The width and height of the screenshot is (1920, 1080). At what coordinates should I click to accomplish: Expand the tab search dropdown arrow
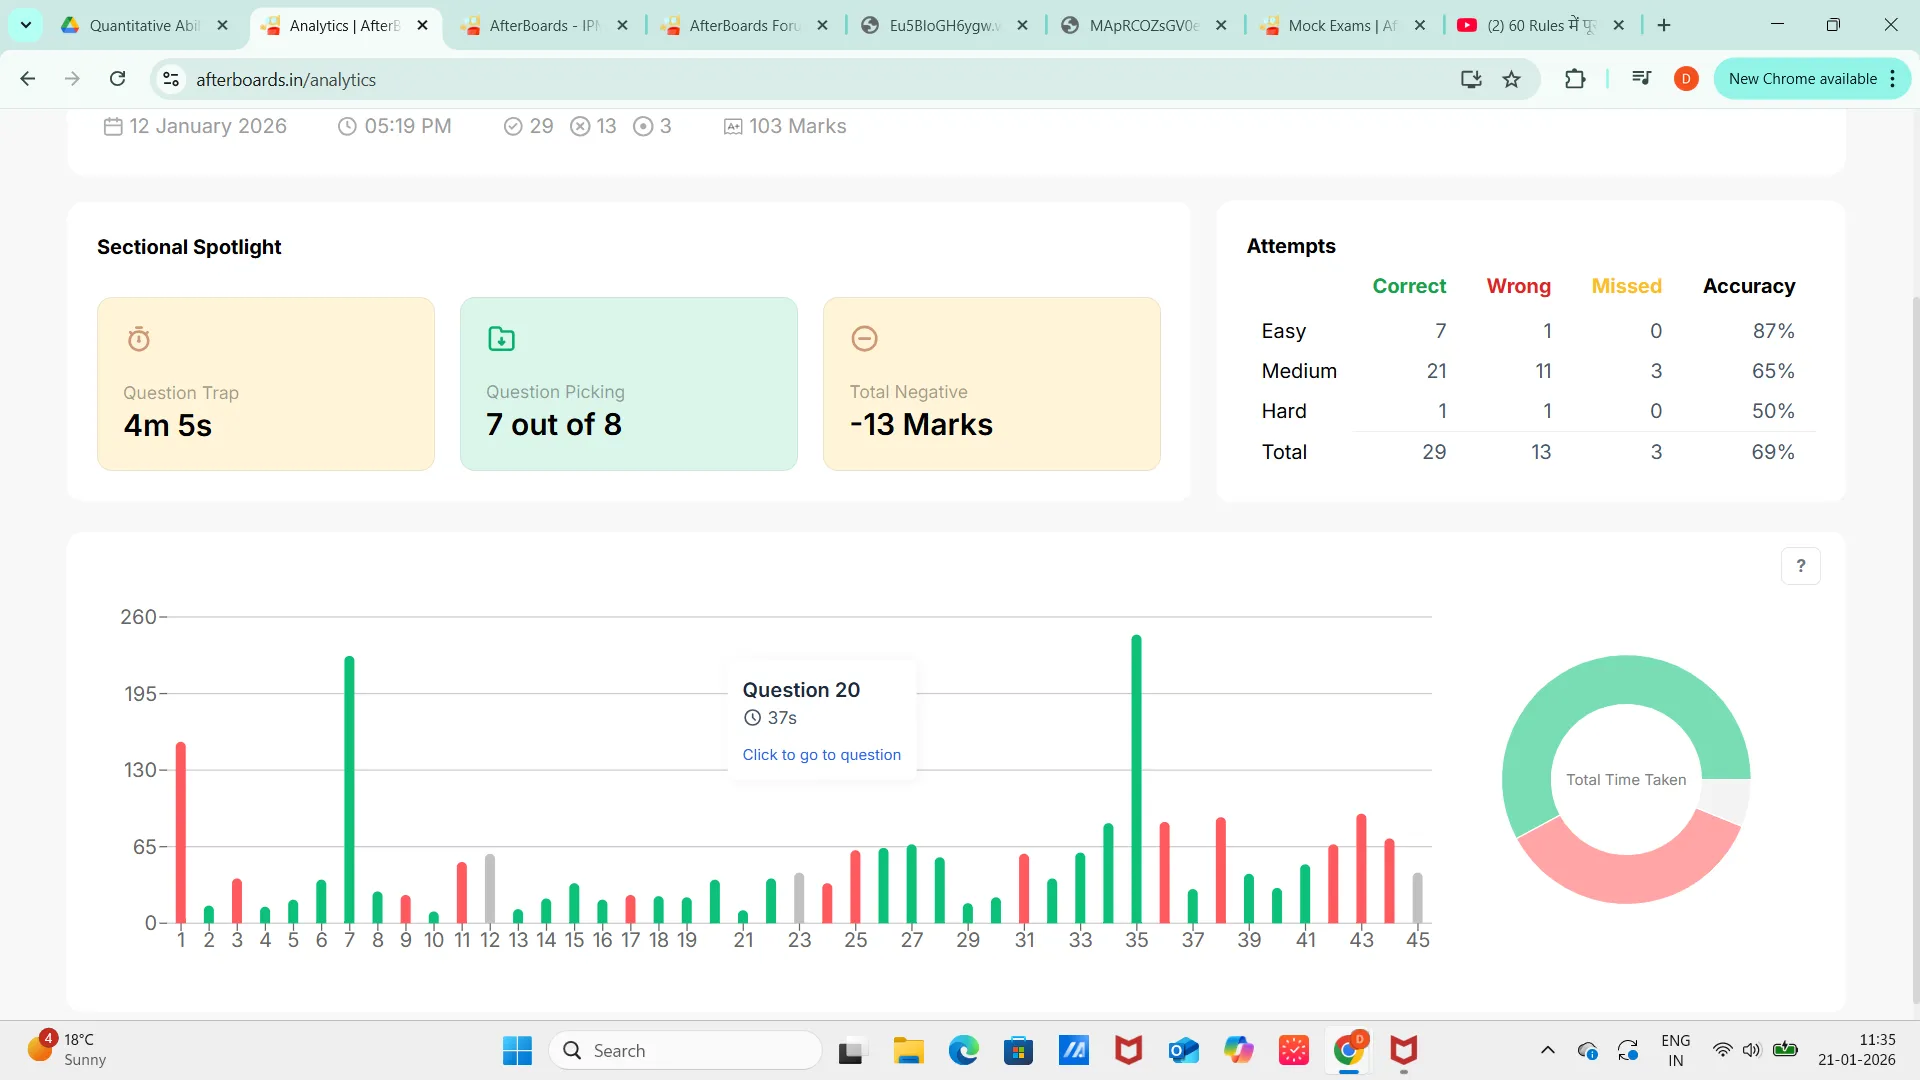click(25, 25)
